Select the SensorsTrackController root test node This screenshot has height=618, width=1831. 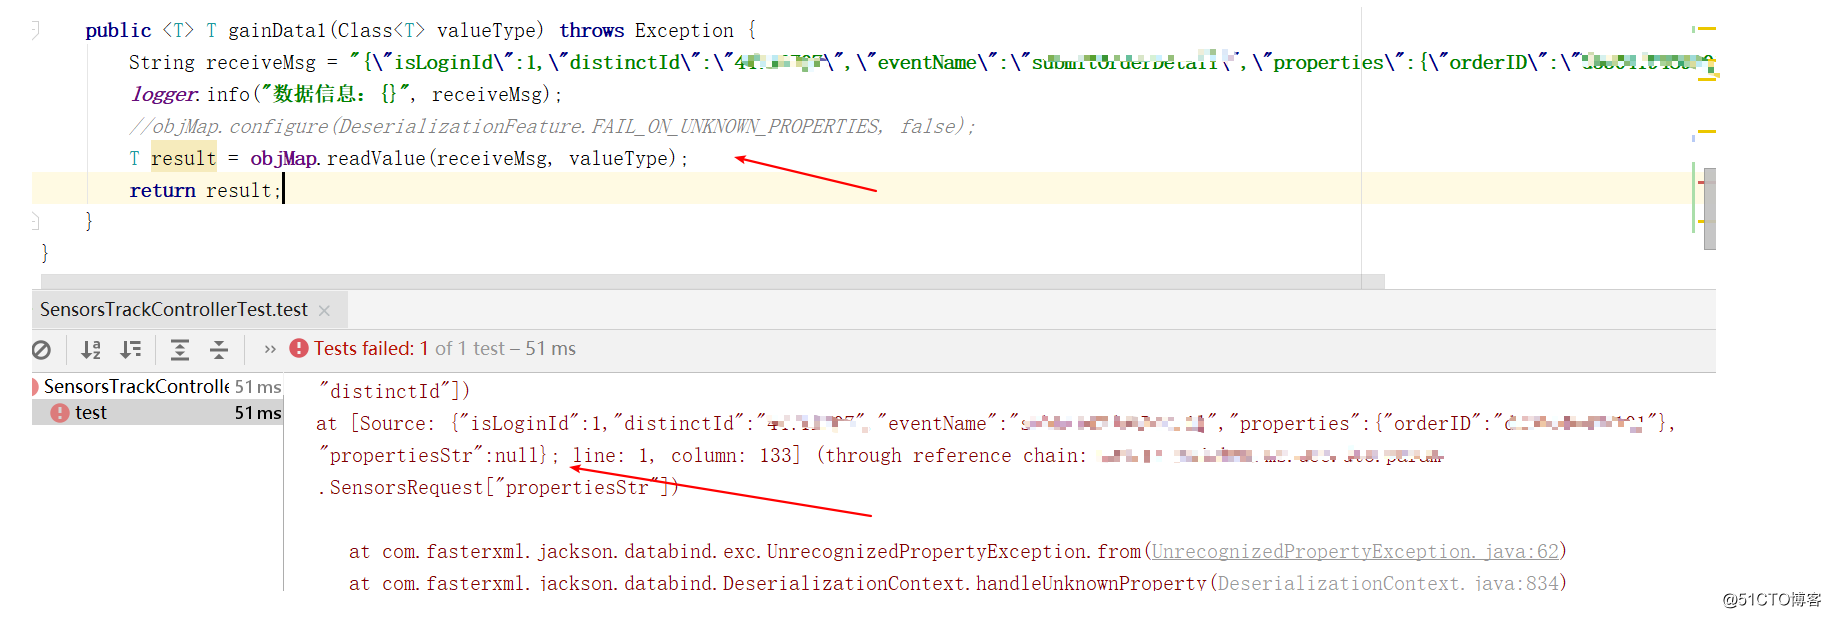157,387
